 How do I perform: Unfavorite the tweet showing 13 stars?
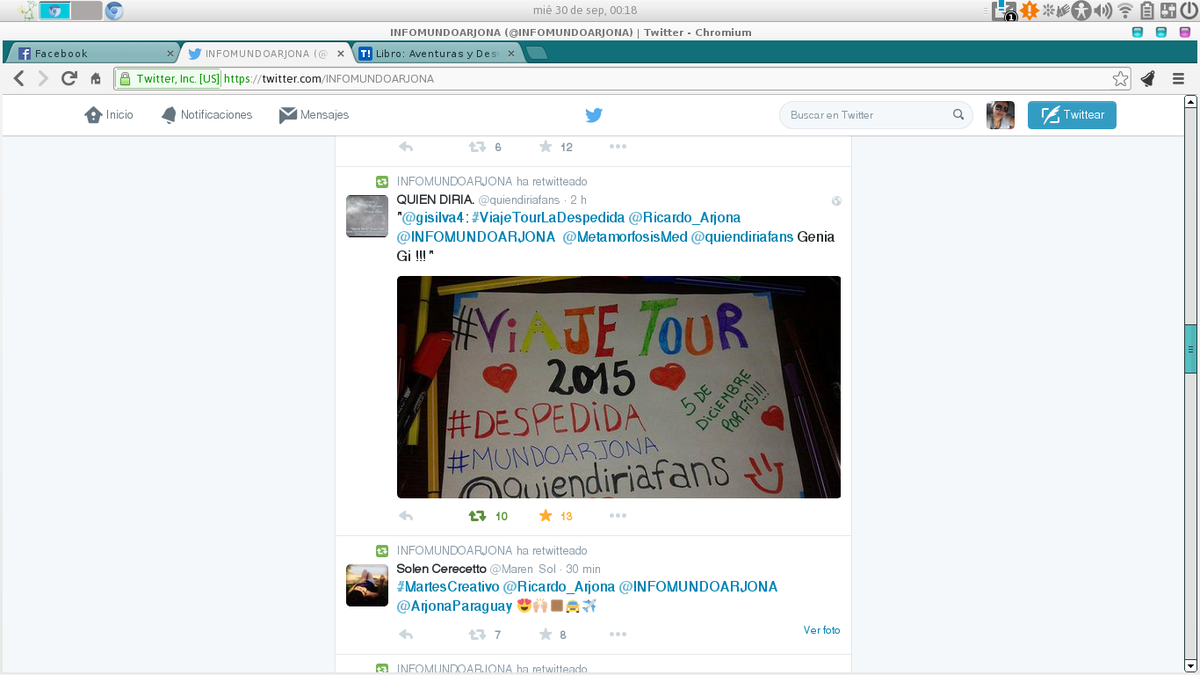coord(546,516)
